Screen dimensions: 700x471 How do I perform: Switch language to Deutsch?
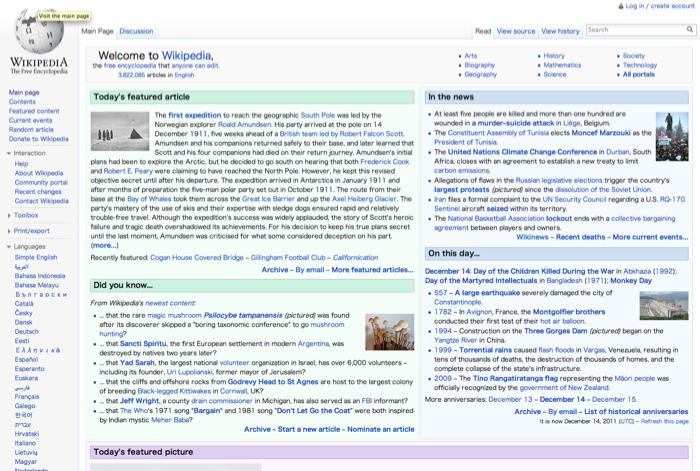(27, 332)
